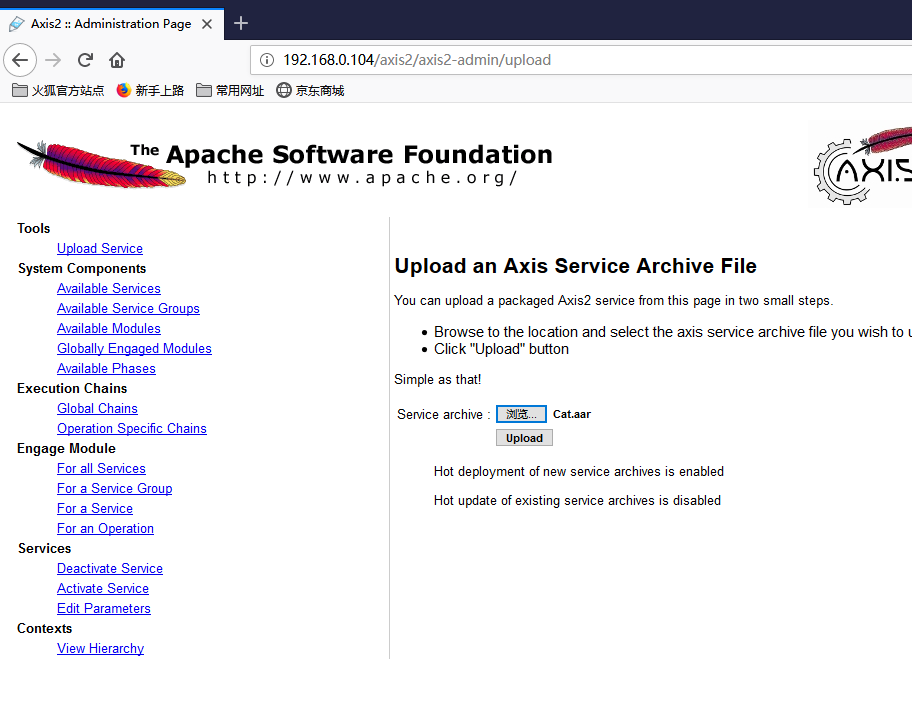Click the Upload an Axis Service Archive File title
Viewport: 912px width, 725px height.
(576, 266)
